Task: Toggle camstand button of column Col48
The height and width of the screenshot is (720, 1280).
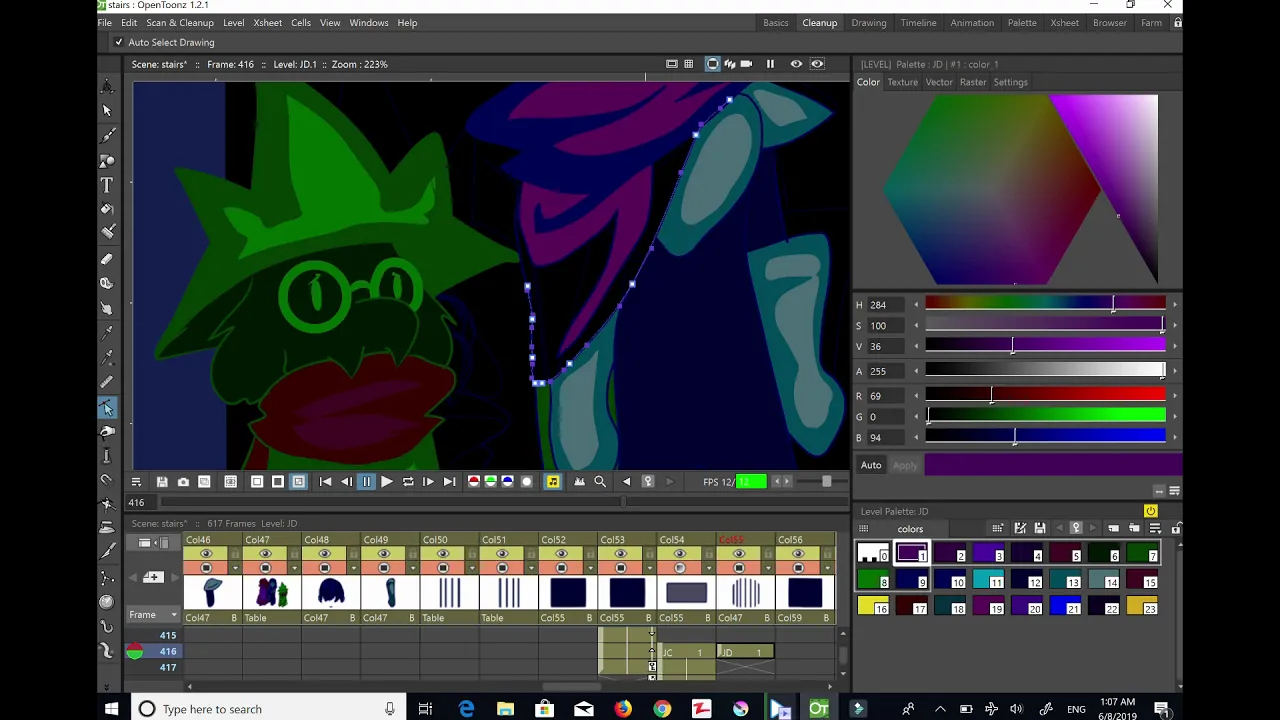Action: coord(324,568)
